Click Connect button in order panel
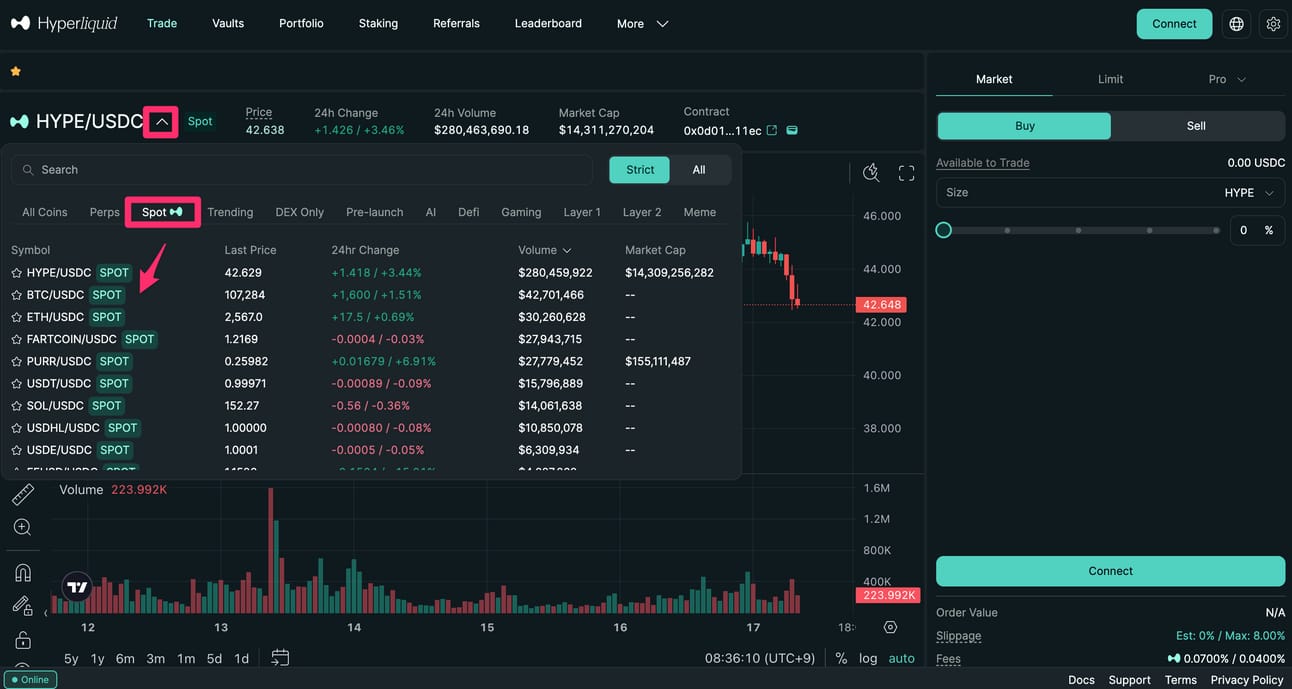1292x689 pixels. click(x=1110, y=571)
